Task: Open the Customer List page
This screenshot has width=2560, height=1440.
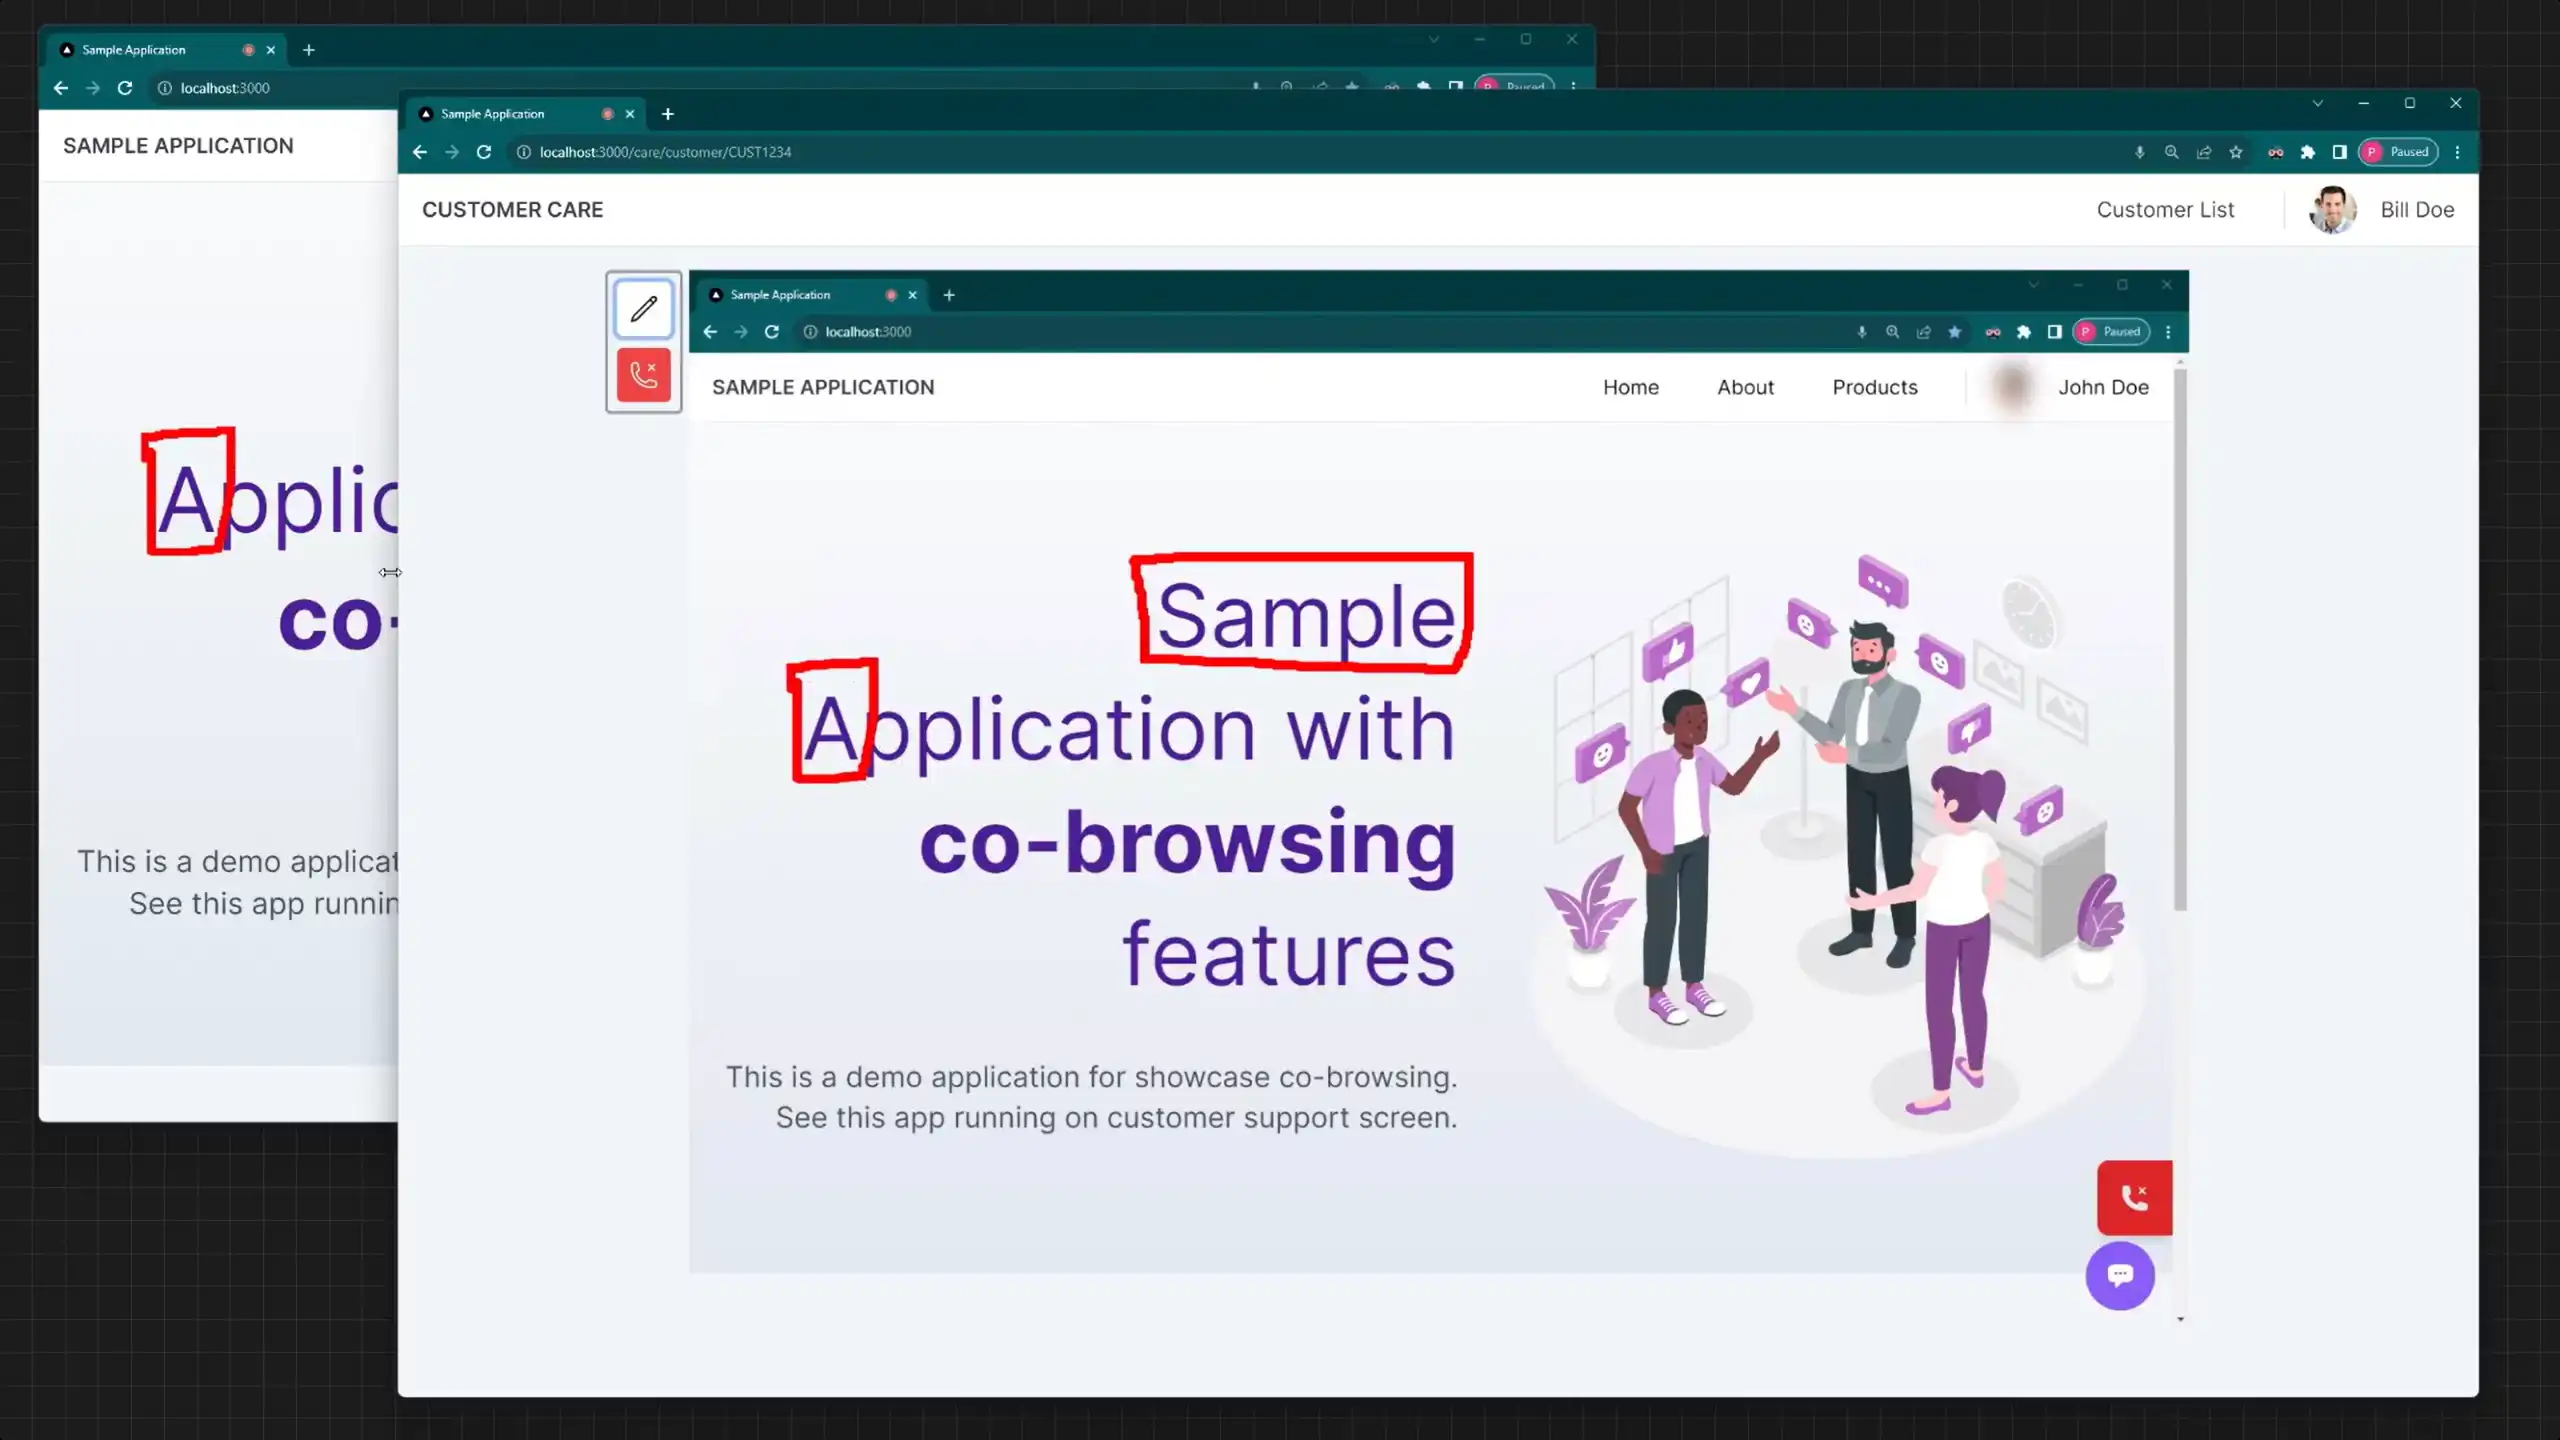Action: pos(2164,209)
